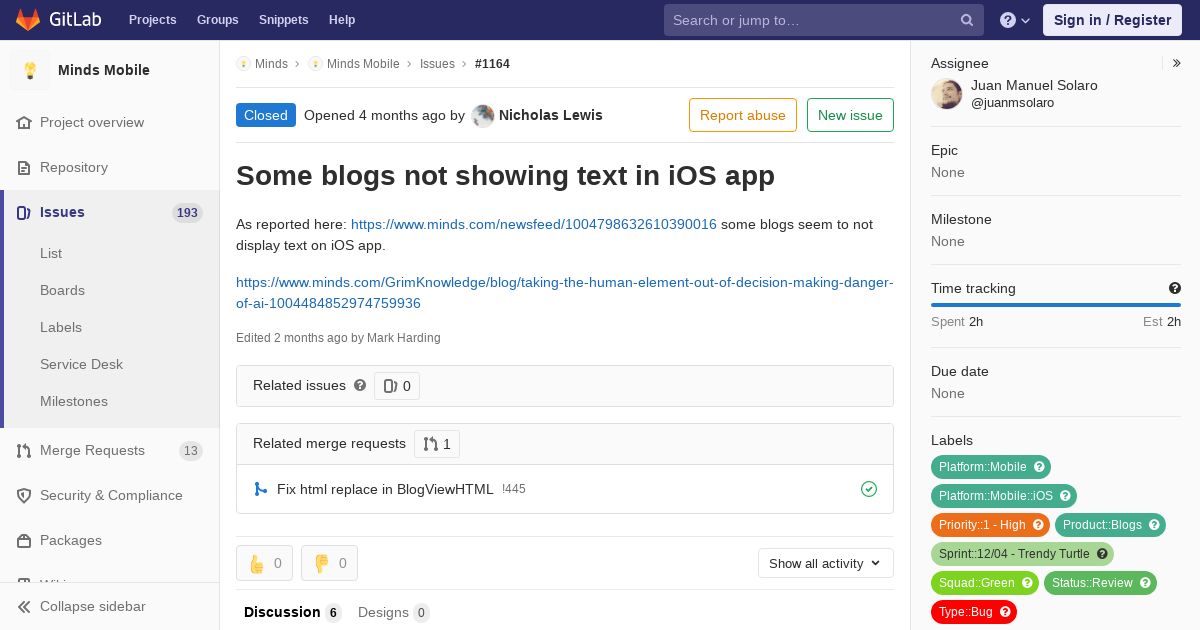Viewport: 1200px width, 630px height.
Task: Open the Projects menu in top bar
Action: click(x=152, y=20)
